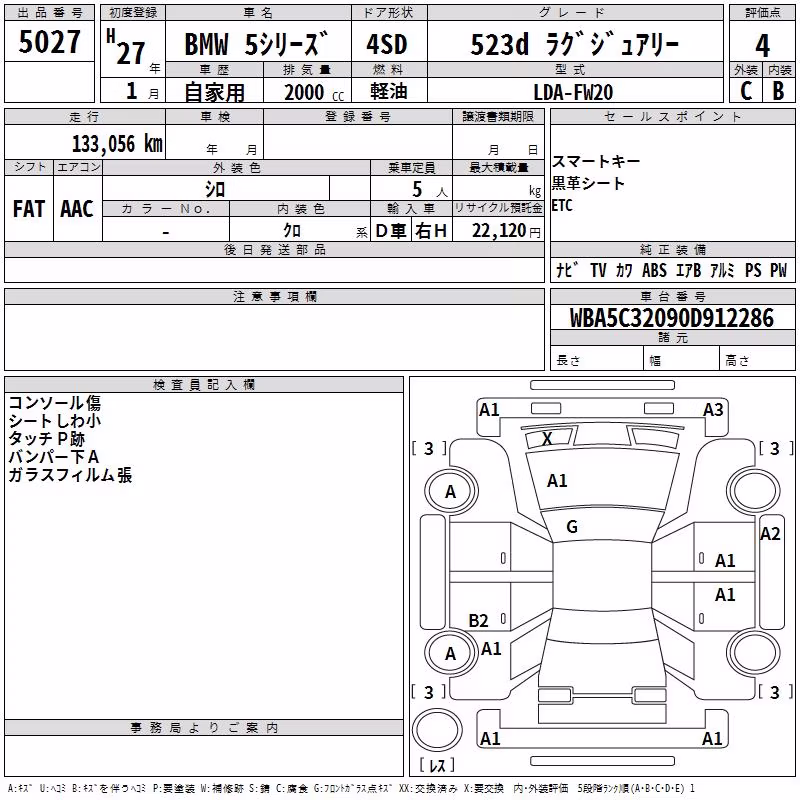Select the car name BMW 5シリーズ
The height and width of the screenshot is (800, 800).
pos(256,43)
